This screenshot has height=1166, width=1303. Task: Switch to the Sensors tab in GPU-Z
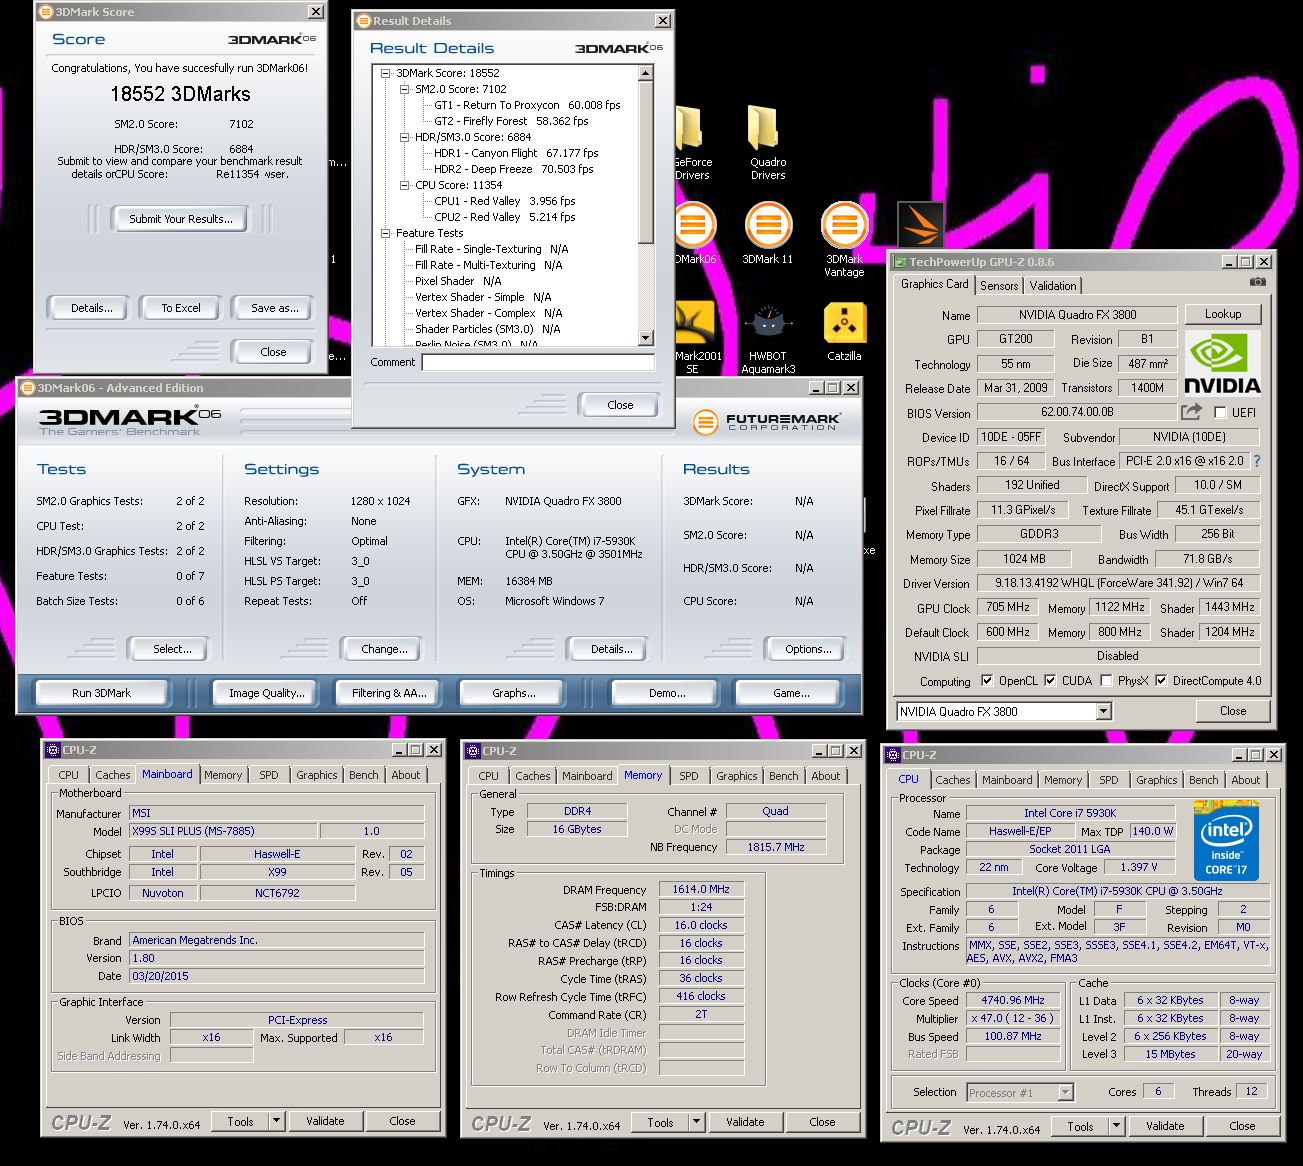[999, 286]
